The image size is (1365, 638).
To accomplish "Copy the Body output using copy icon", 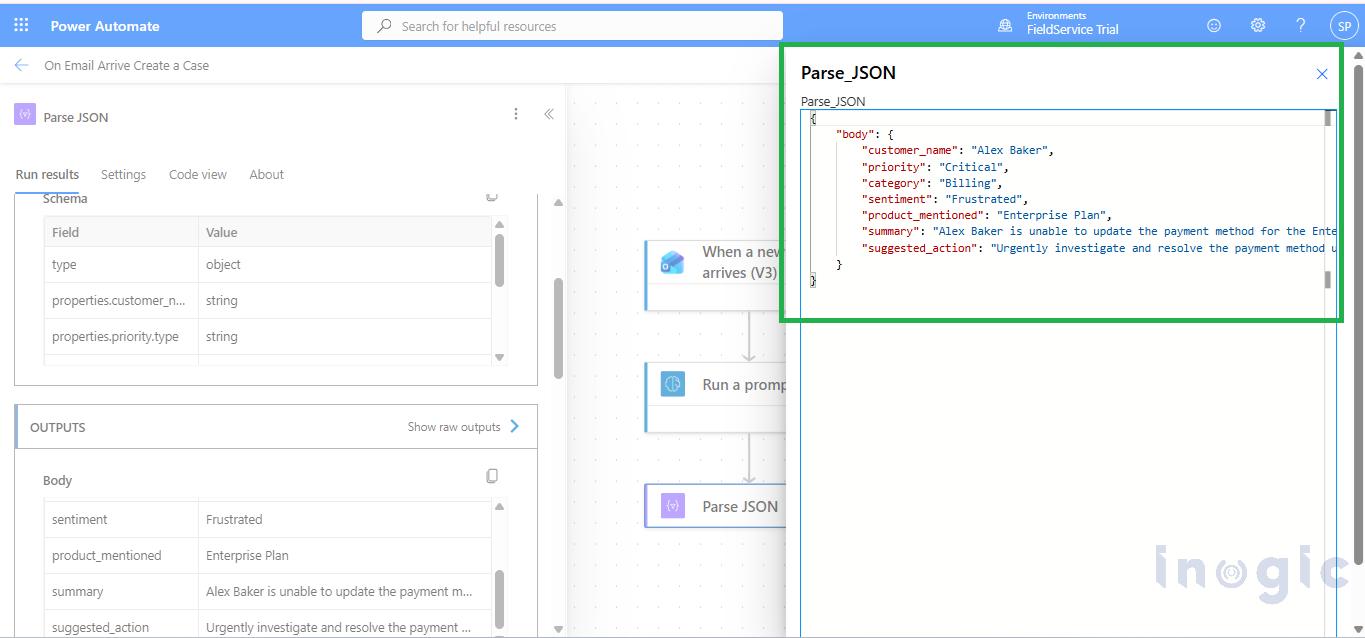I will (x=492, y=476).
